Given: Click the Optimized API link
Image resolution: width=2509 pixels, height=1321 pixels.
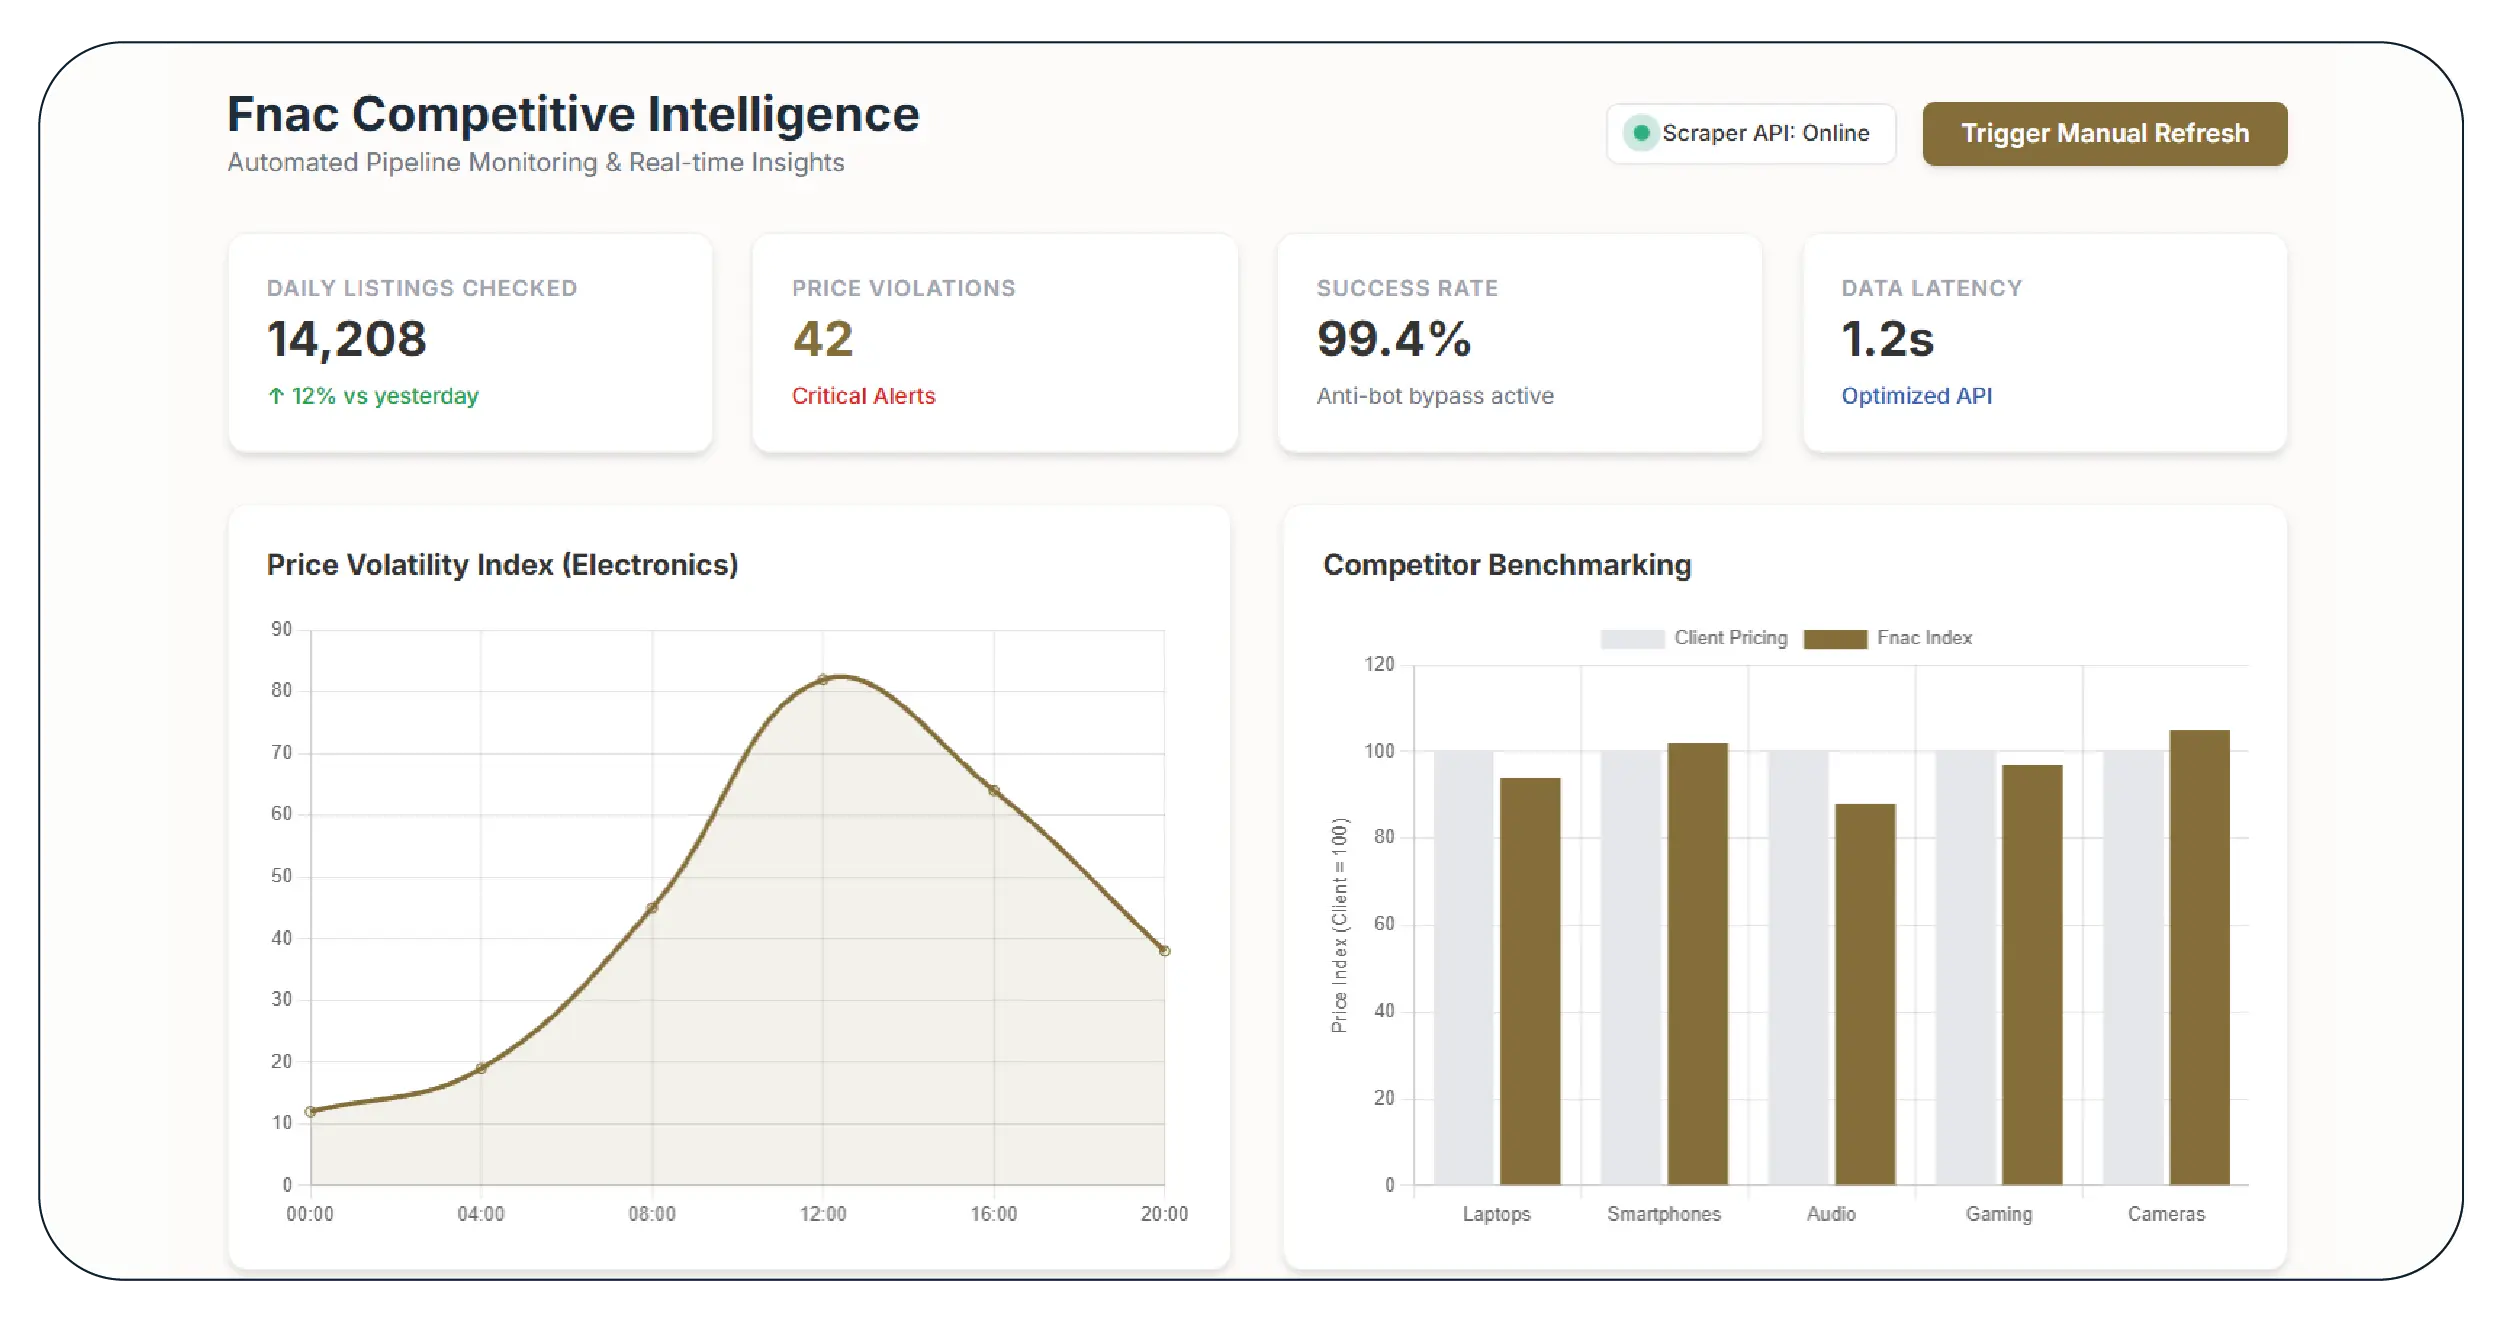Looking at the screenshot, I should (x=1916, y=396).
